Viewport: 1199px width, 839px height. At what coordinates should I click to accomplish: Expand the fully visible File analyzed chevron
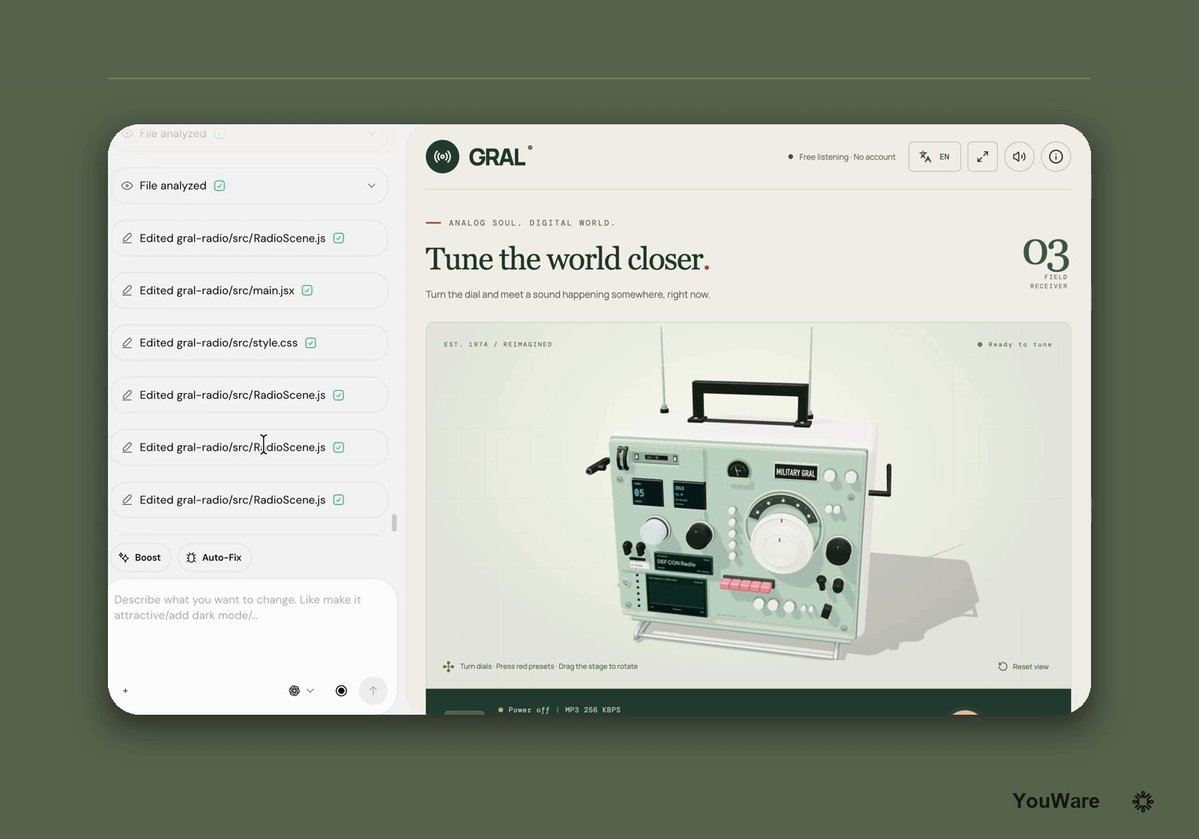(372, 186)
